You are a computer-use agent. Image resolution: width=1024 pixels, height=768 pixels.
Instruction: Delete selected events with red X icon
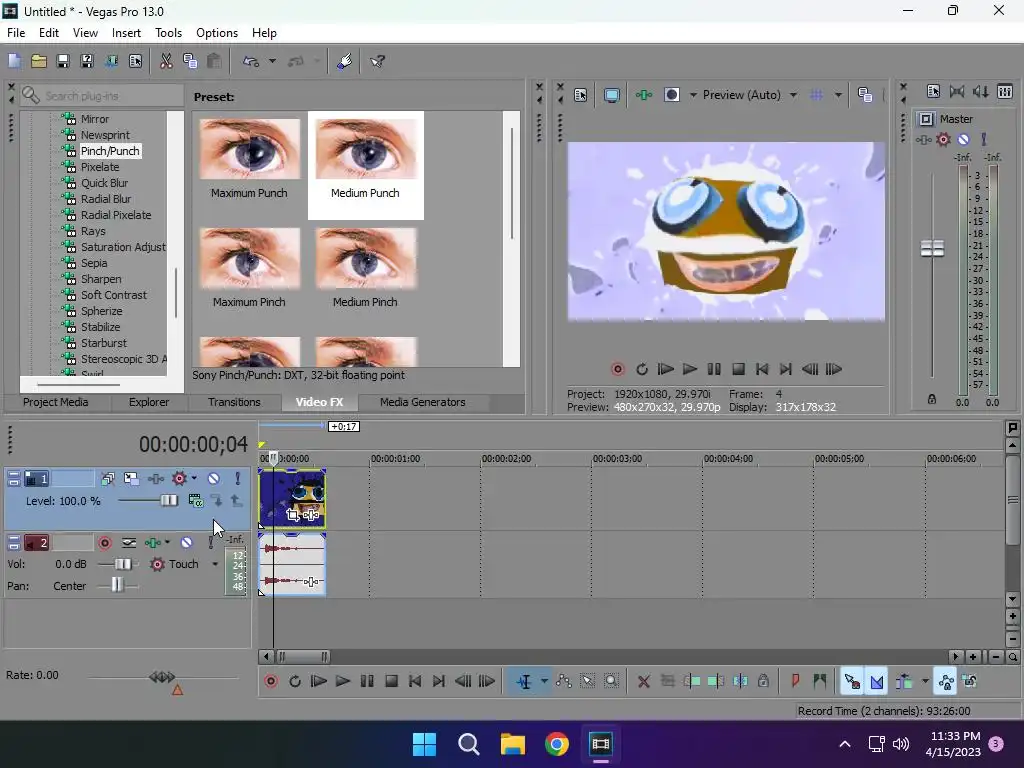tap(643, 682)
